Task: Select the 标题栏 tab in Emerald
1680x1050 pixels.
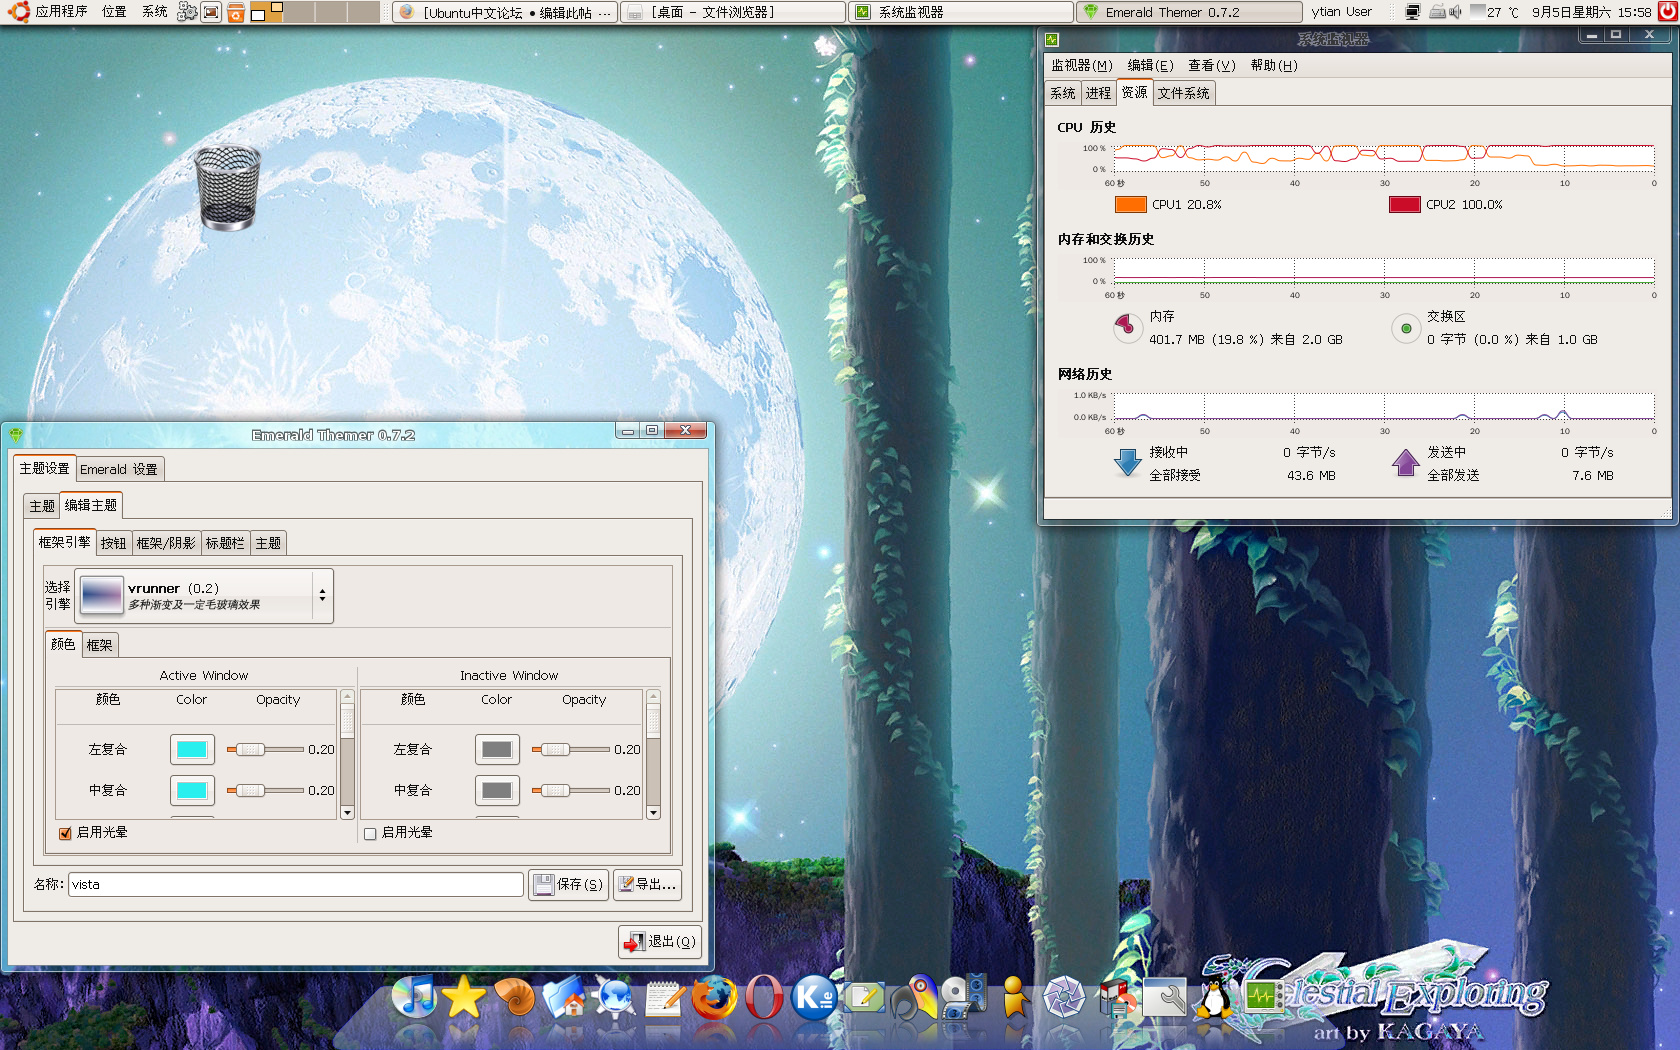Action: click(225, 543)
